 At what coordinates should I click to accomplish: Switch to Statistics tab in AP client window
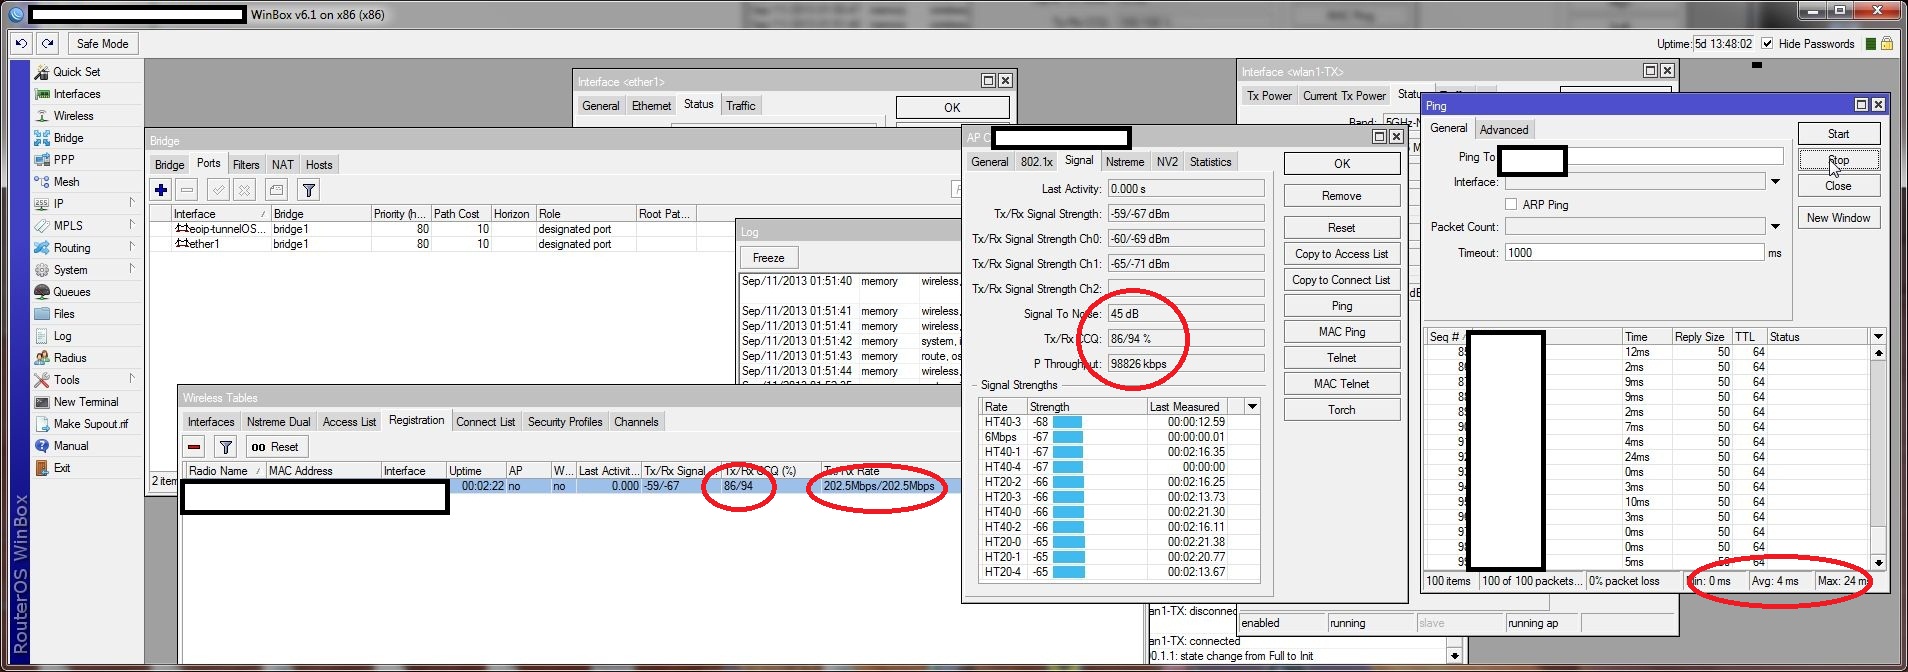point(1210,162)
